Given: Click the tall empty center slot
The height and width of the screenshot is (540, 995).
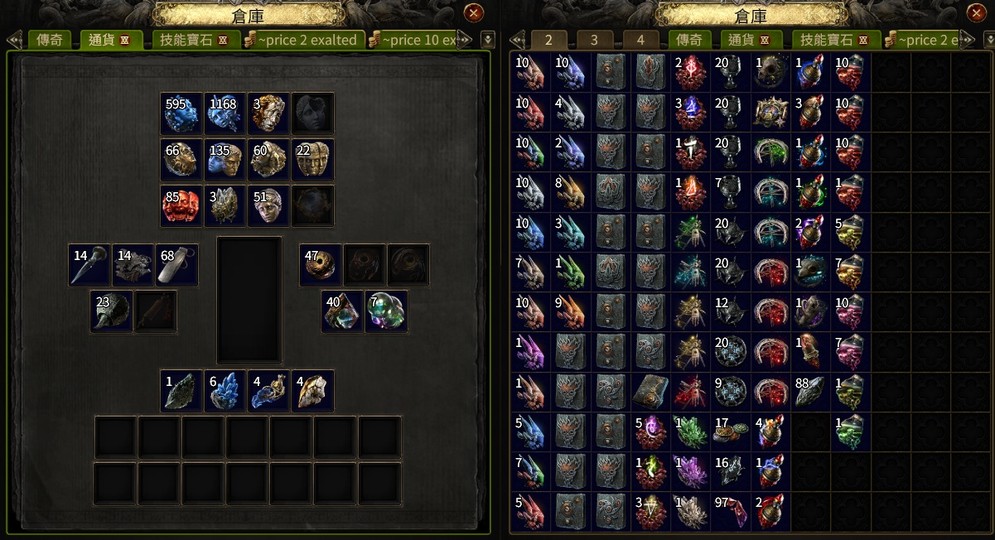Looking at the screenshot, I should [x=249, y=299].
